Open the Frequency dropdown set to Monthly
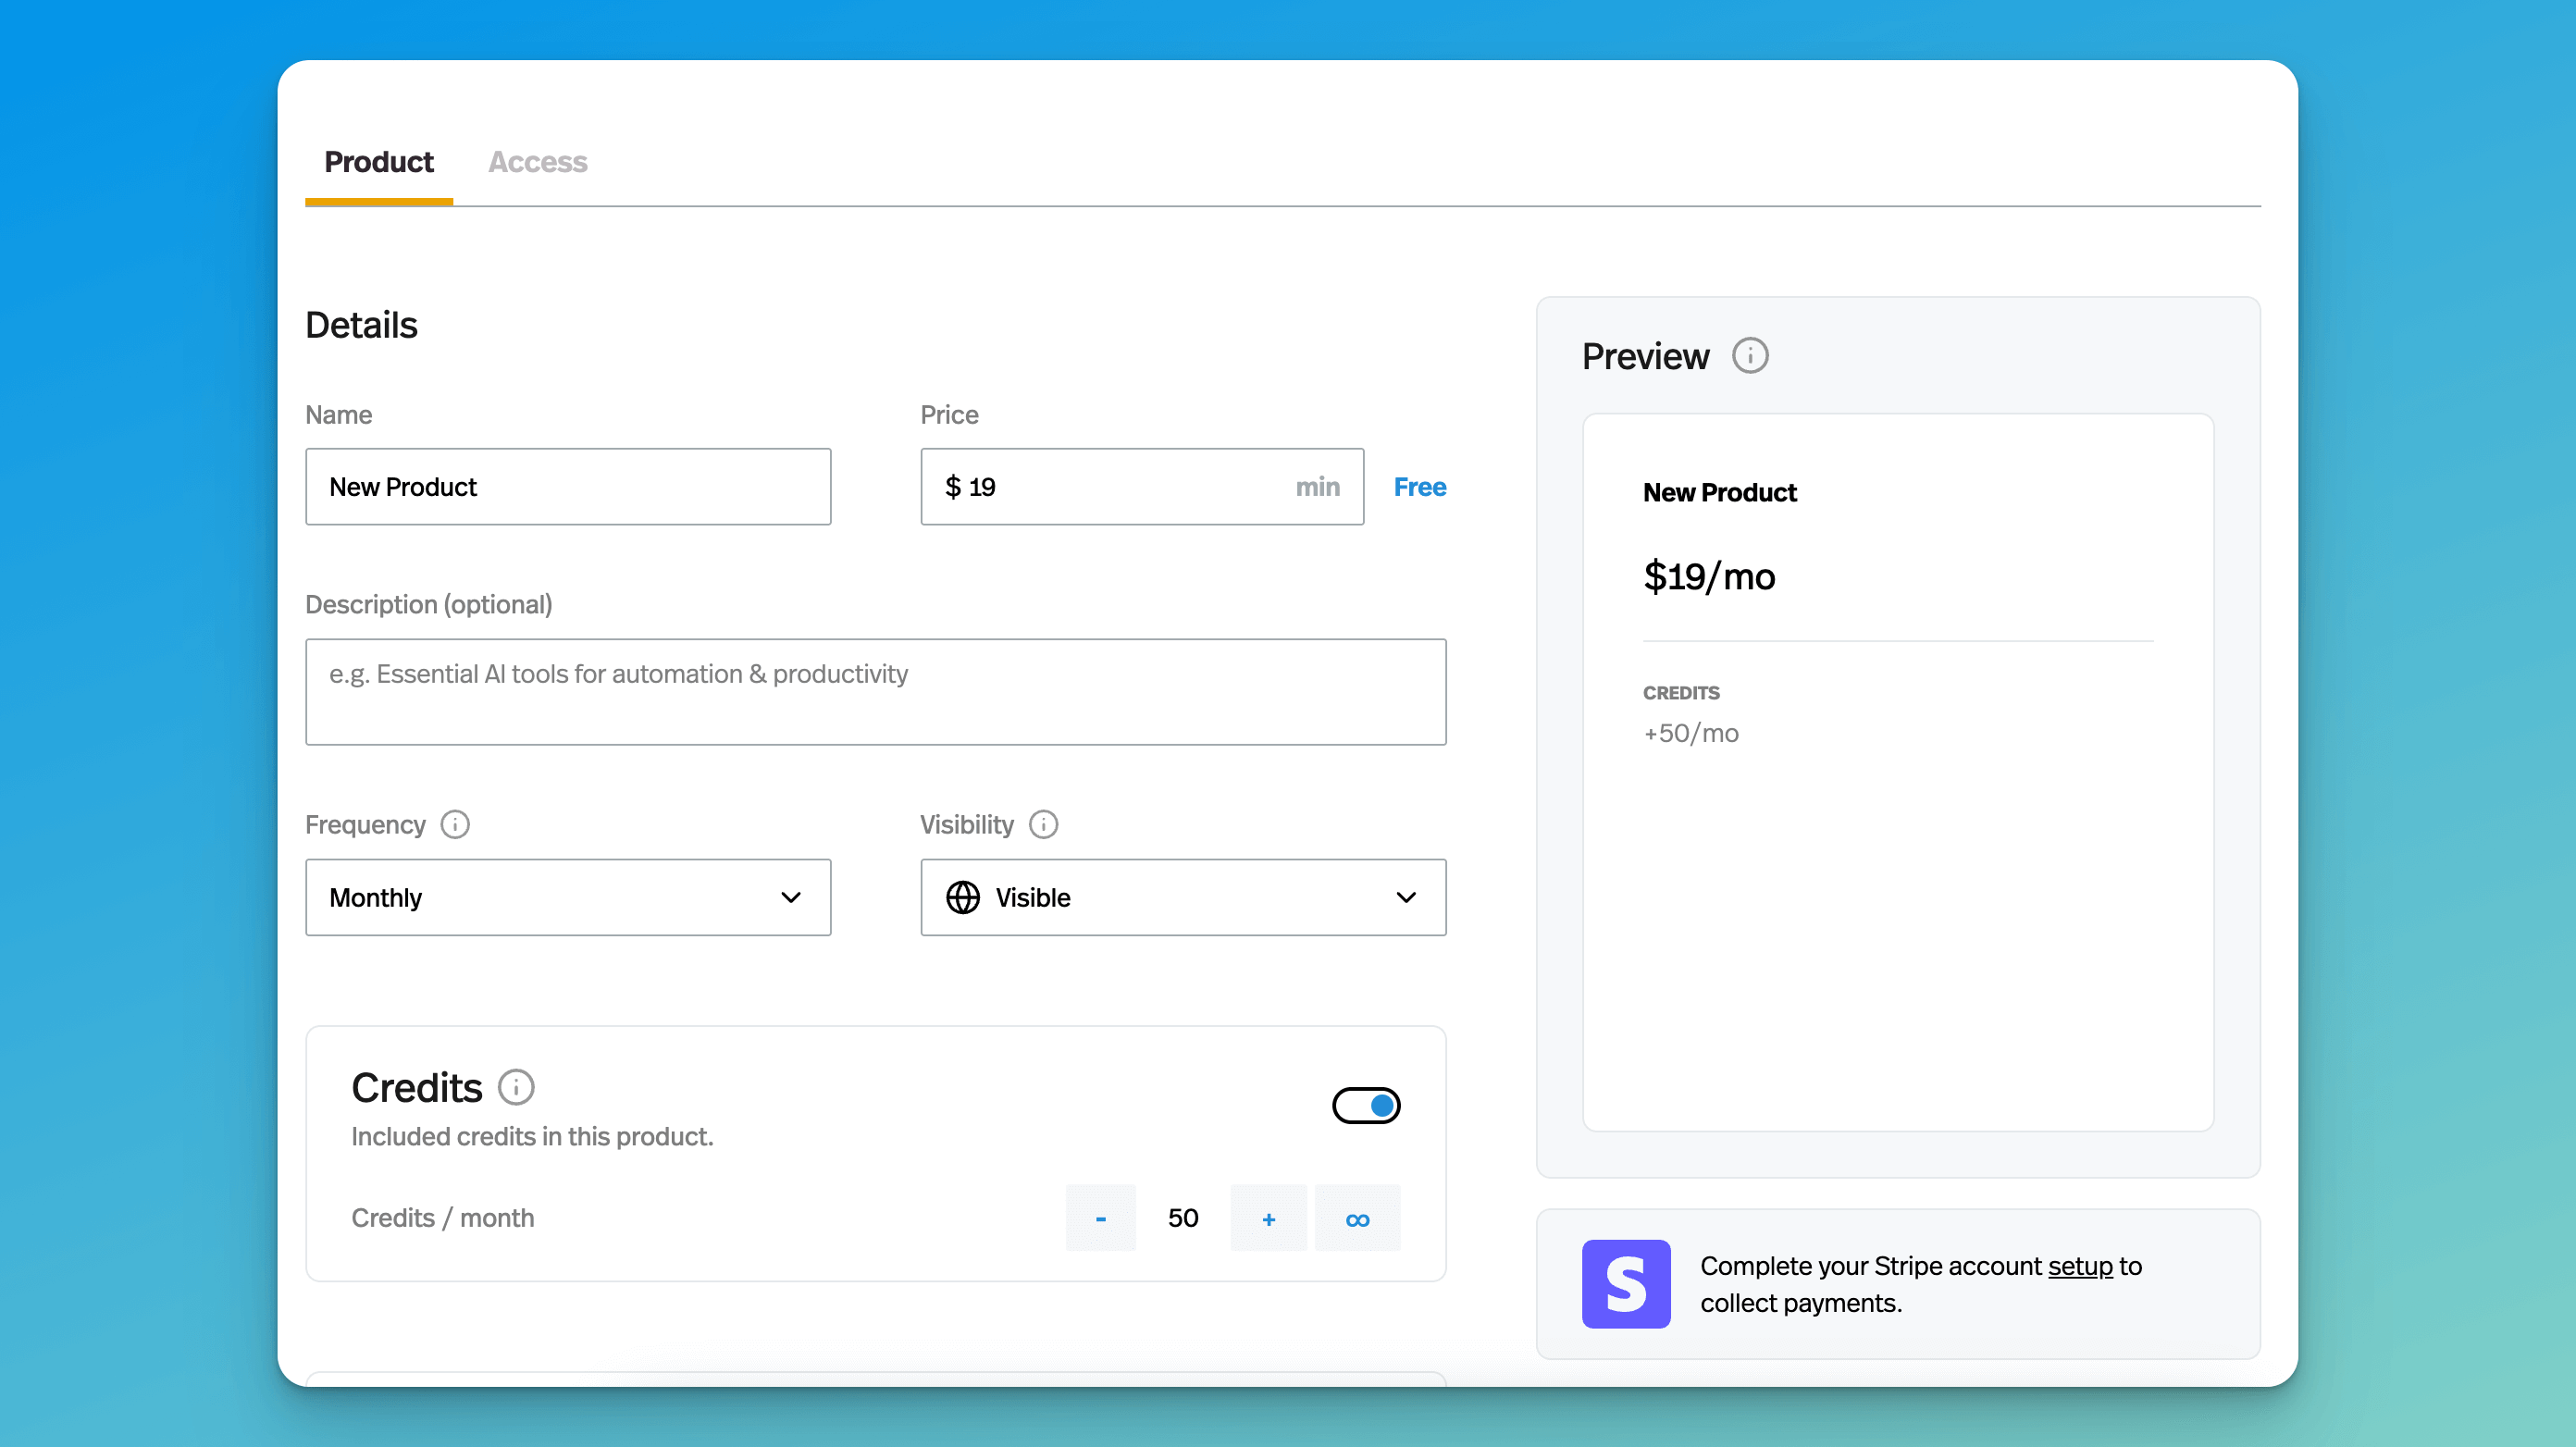 click(567, 897)
